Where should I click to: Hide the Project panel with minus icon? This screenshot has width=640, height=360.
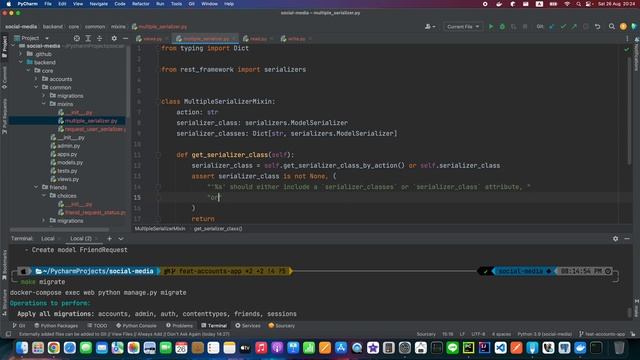(x=125, y=38)
